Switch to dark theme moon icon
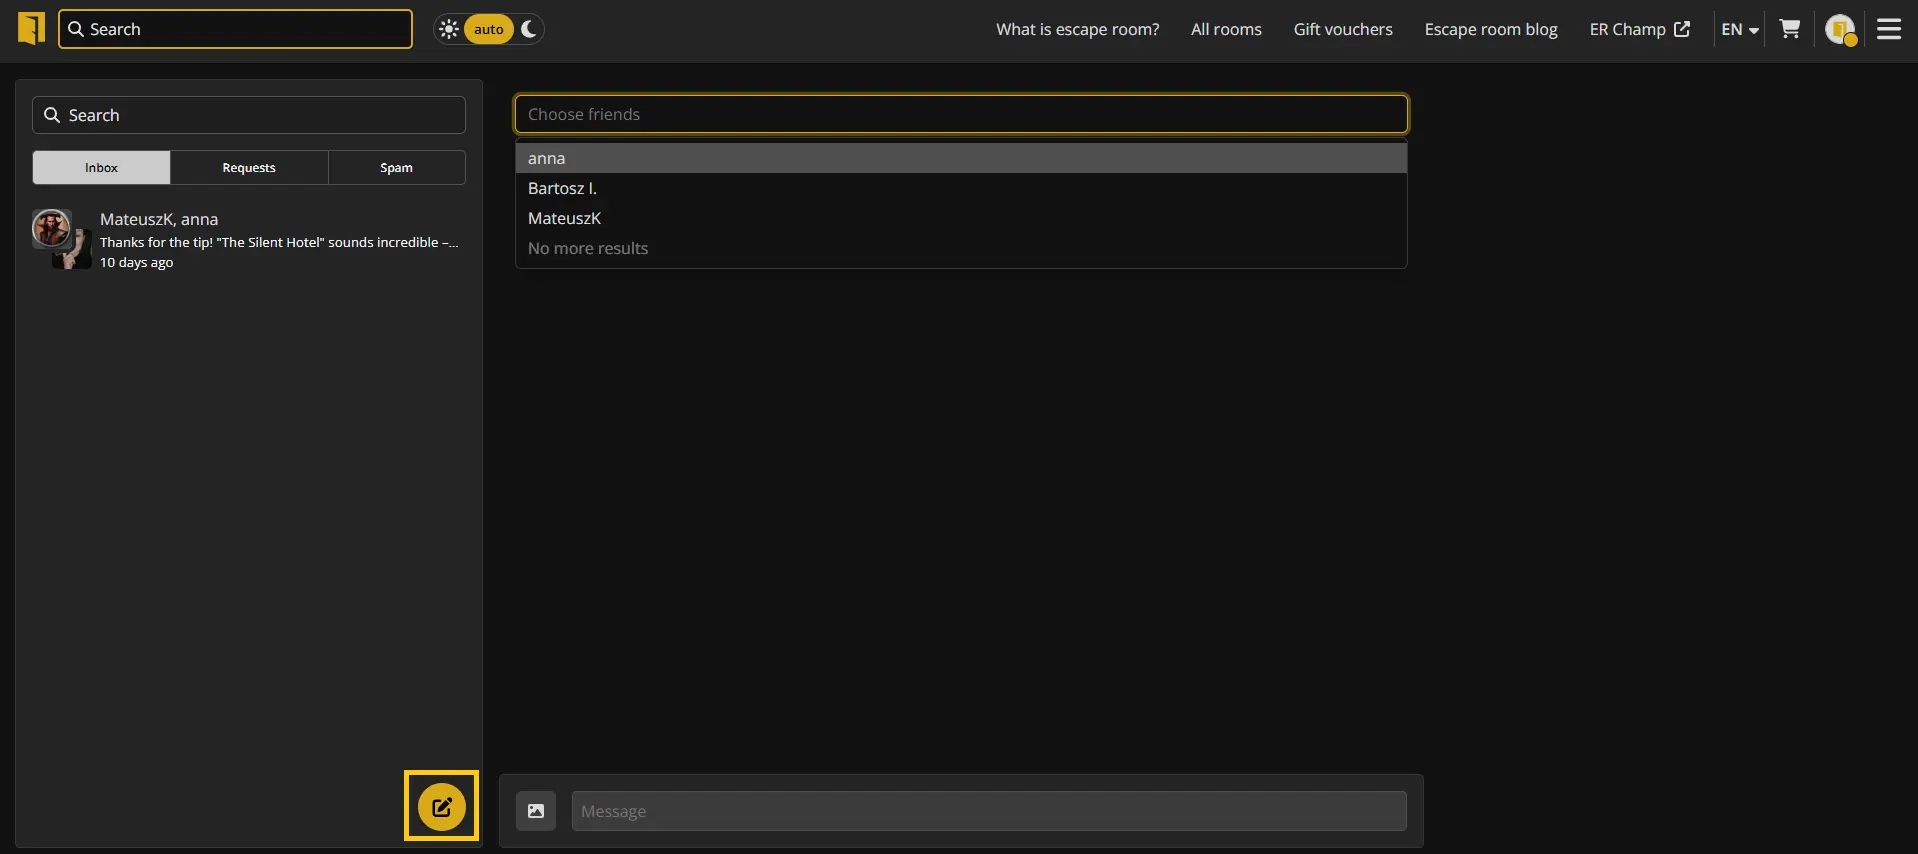1918x854 pixels. coord(529,29)
